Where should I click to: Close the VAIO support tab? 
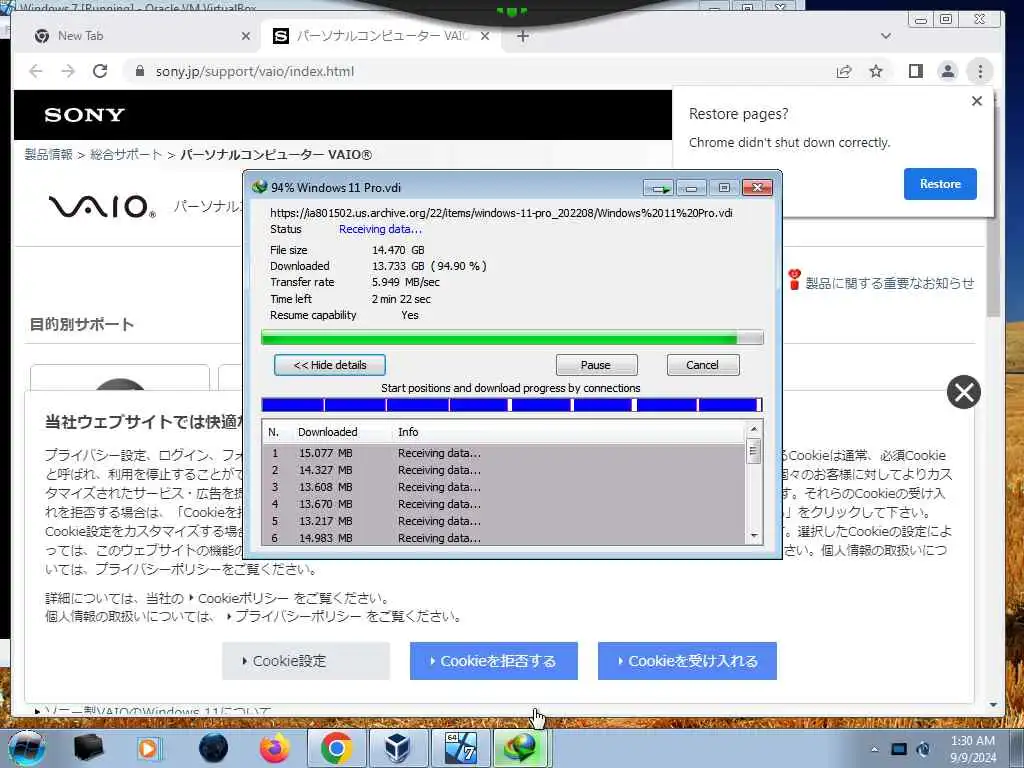pos(485,36)
